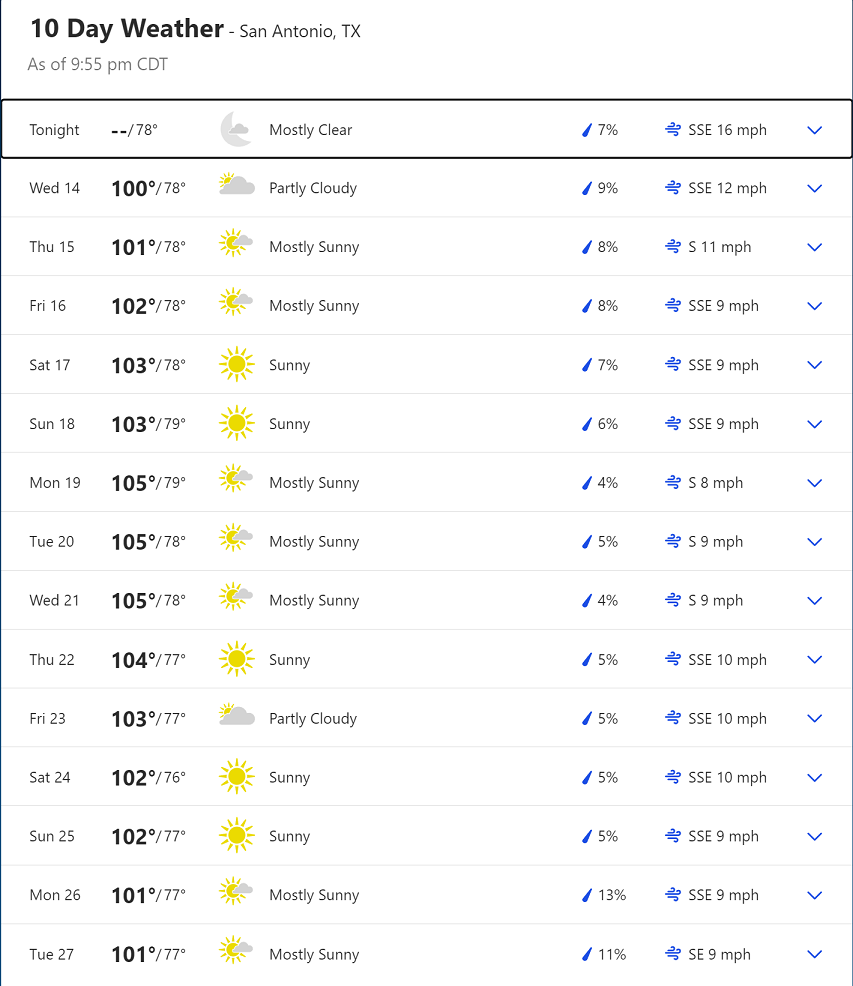
Task: Click the Thu 15 mostly sunny icon
Action: point(236,243)
